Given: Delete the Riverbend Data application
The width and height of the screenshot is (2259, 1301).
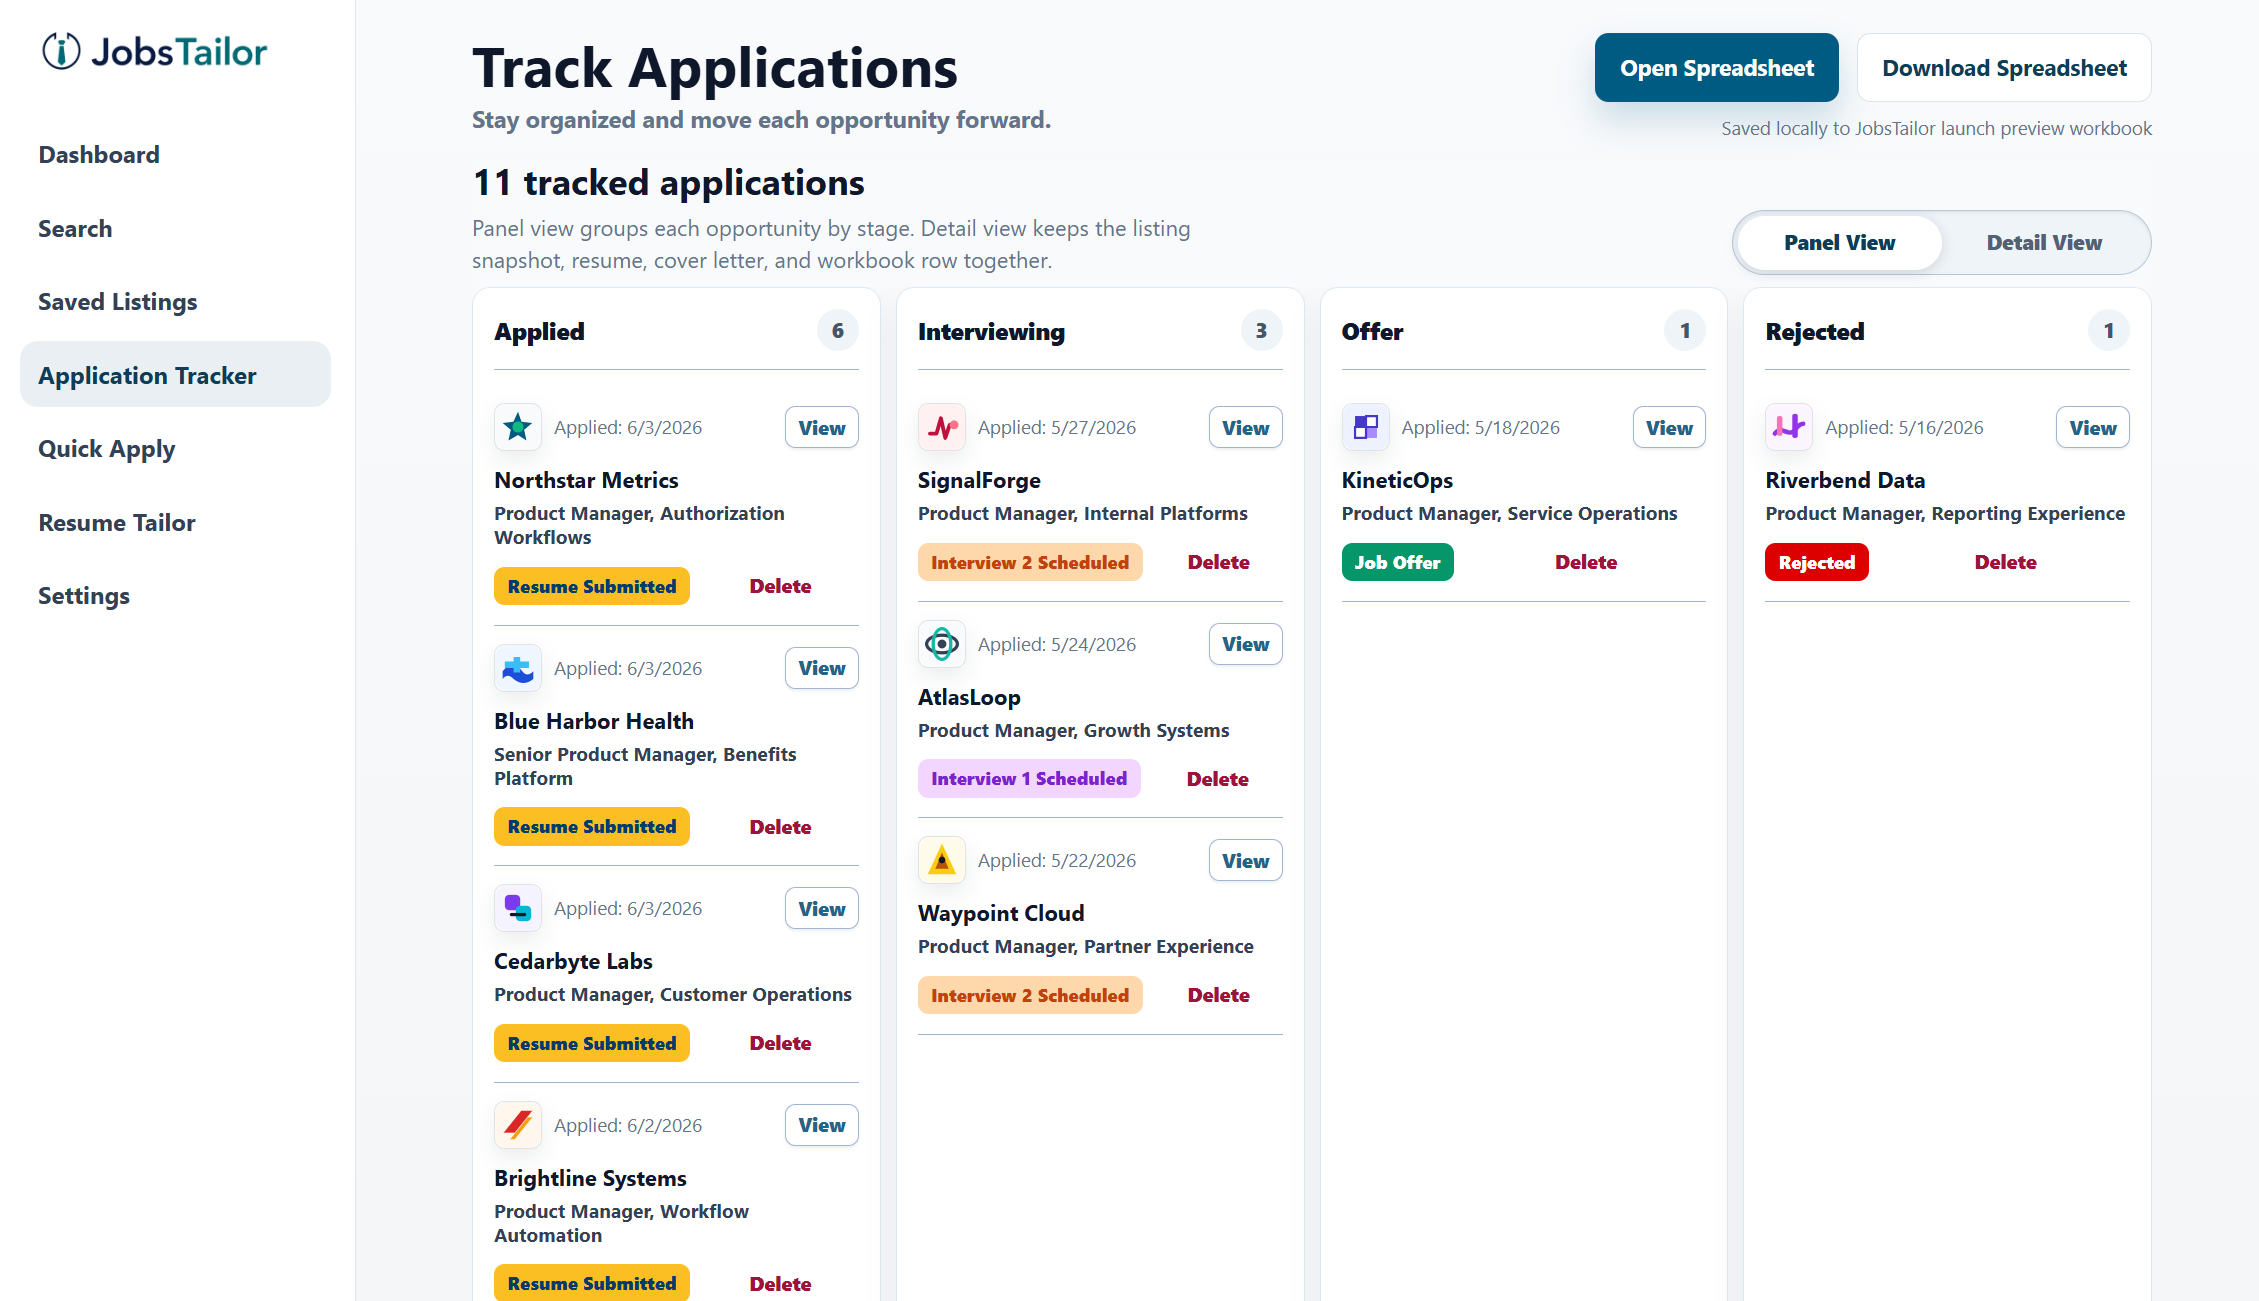Looking at the screenshot, I should (x=2005, y=562).
